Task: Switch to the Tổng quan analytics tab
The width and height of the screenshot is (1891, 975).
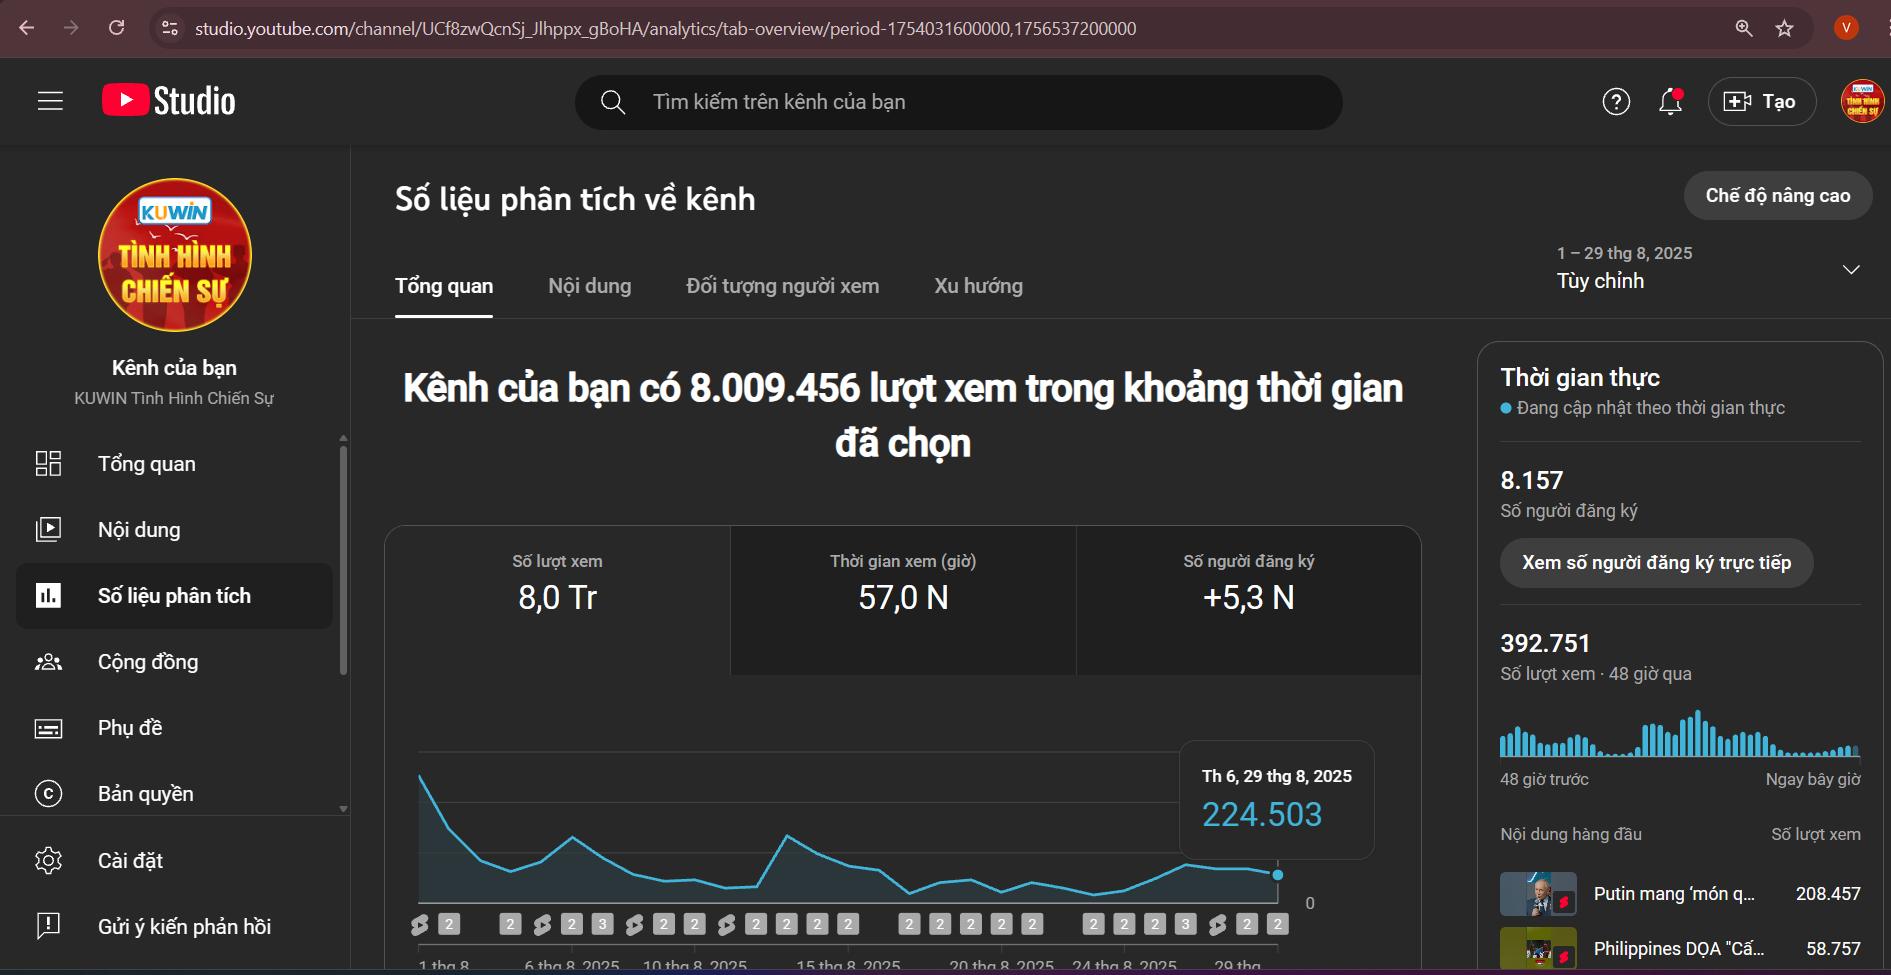Action: (444, 286)
